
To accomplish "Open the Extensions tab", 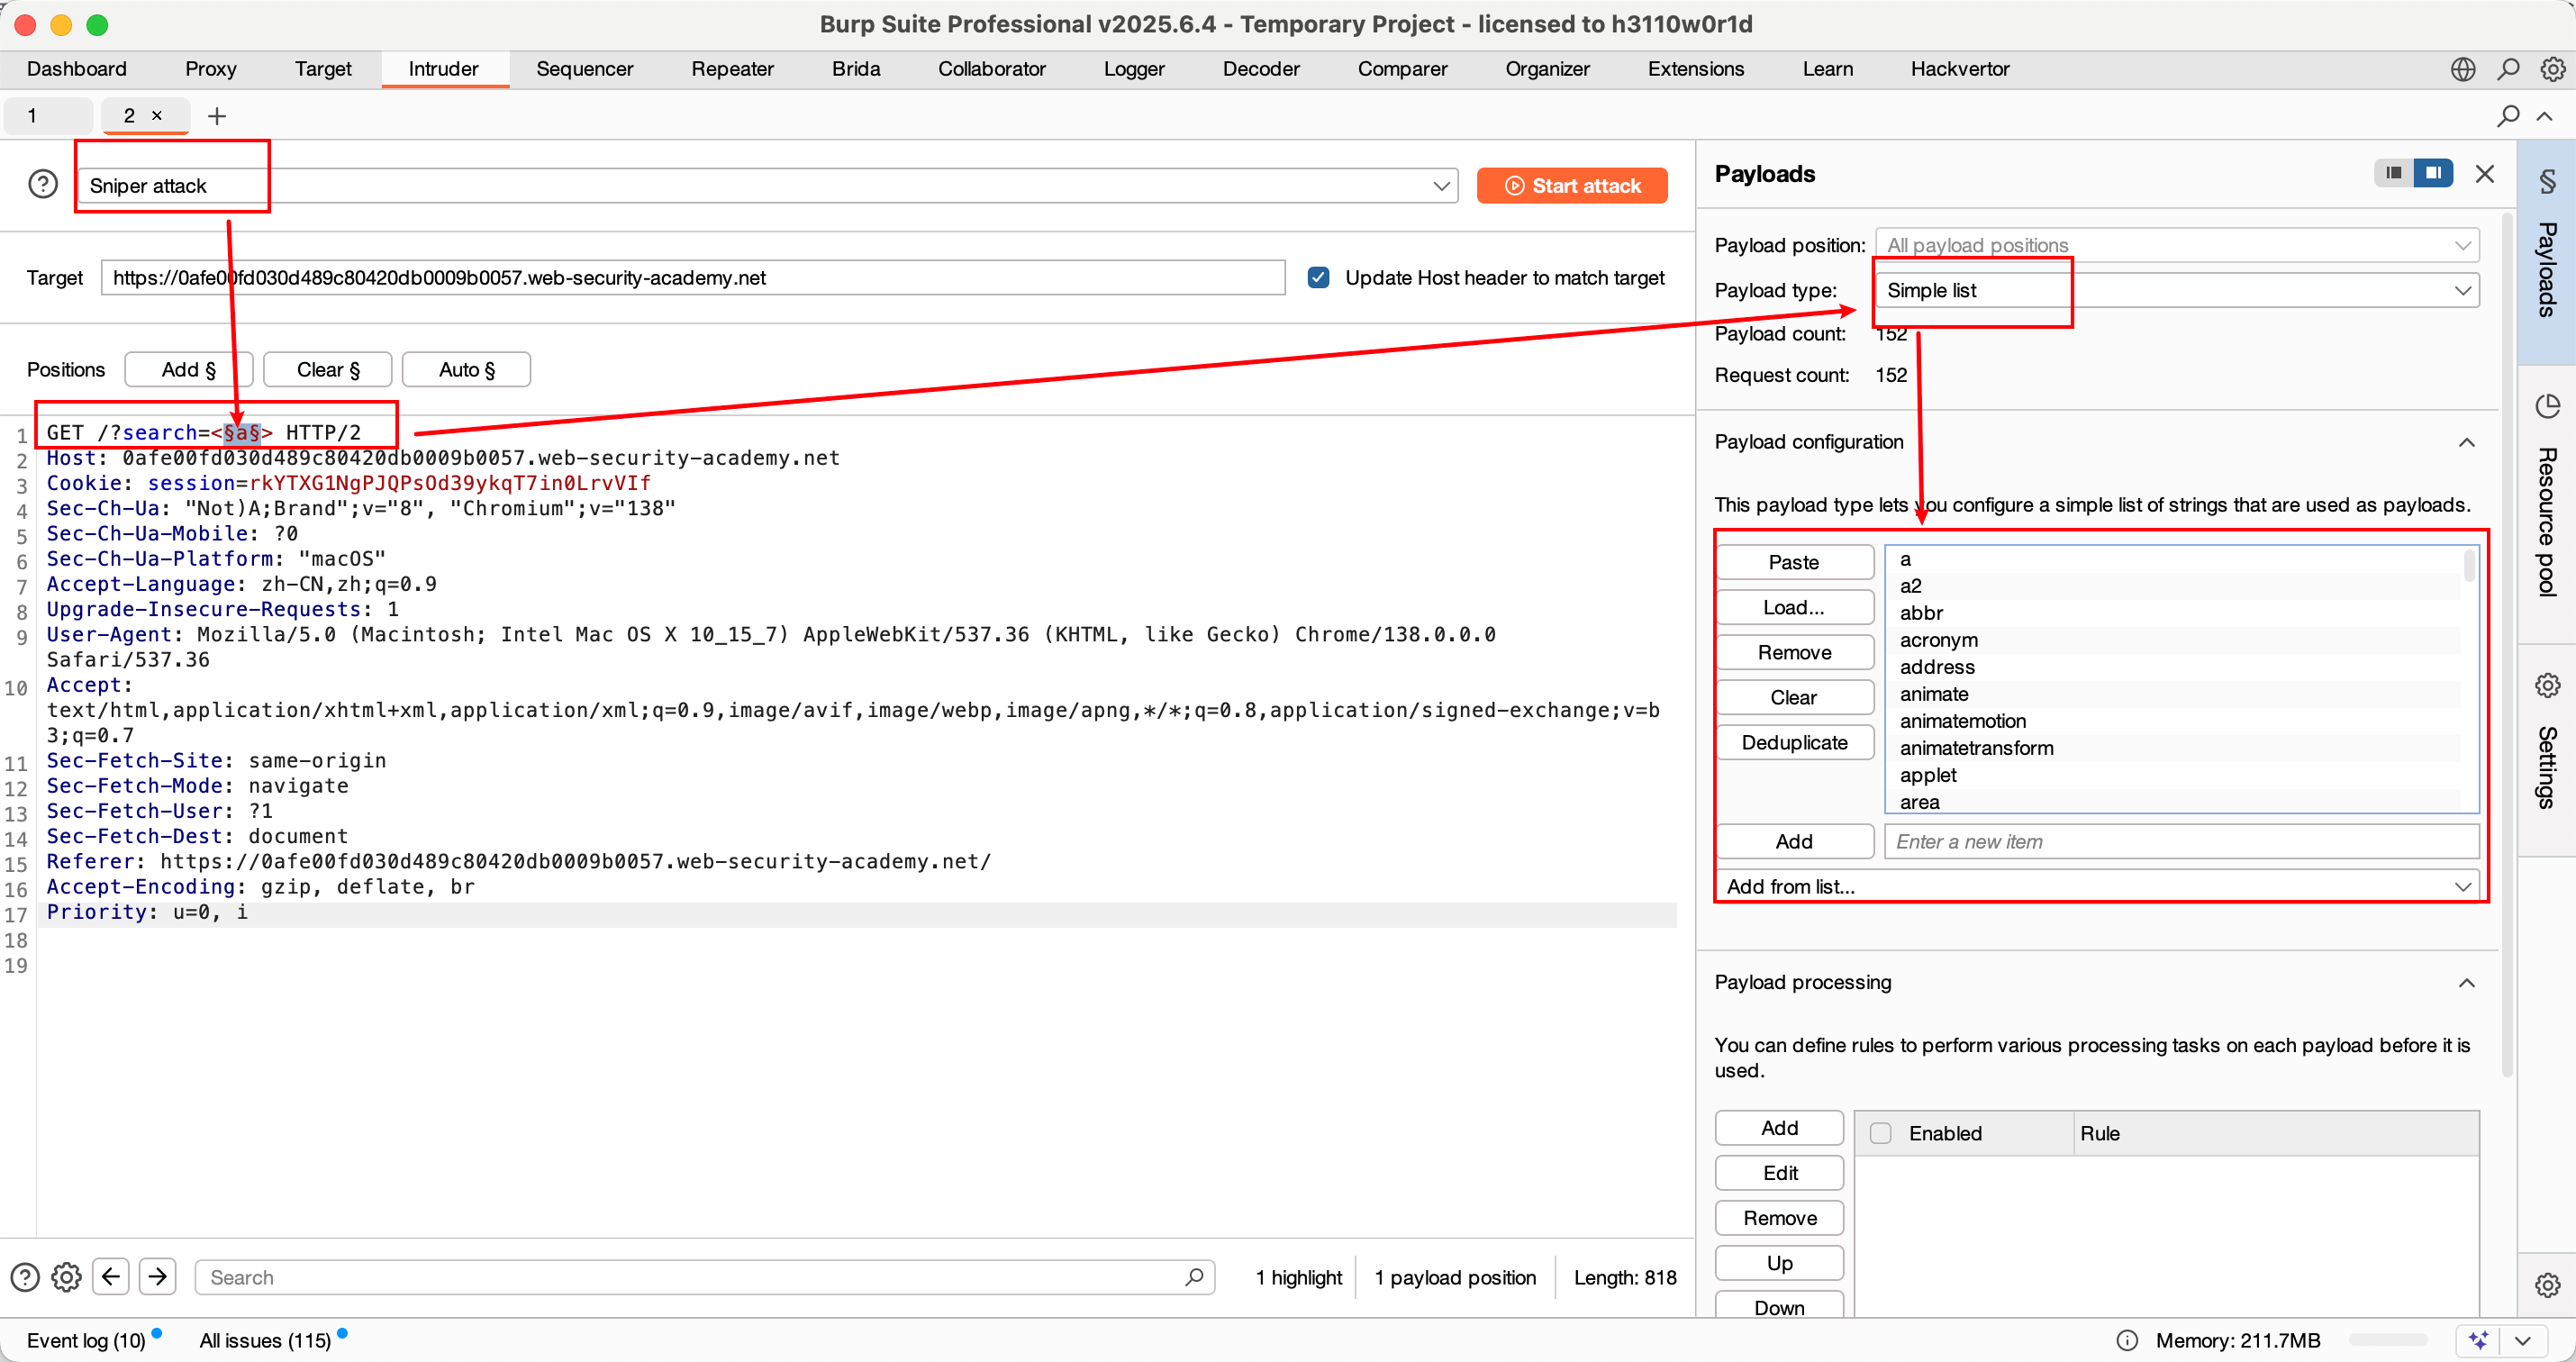I will (1696, 69).
